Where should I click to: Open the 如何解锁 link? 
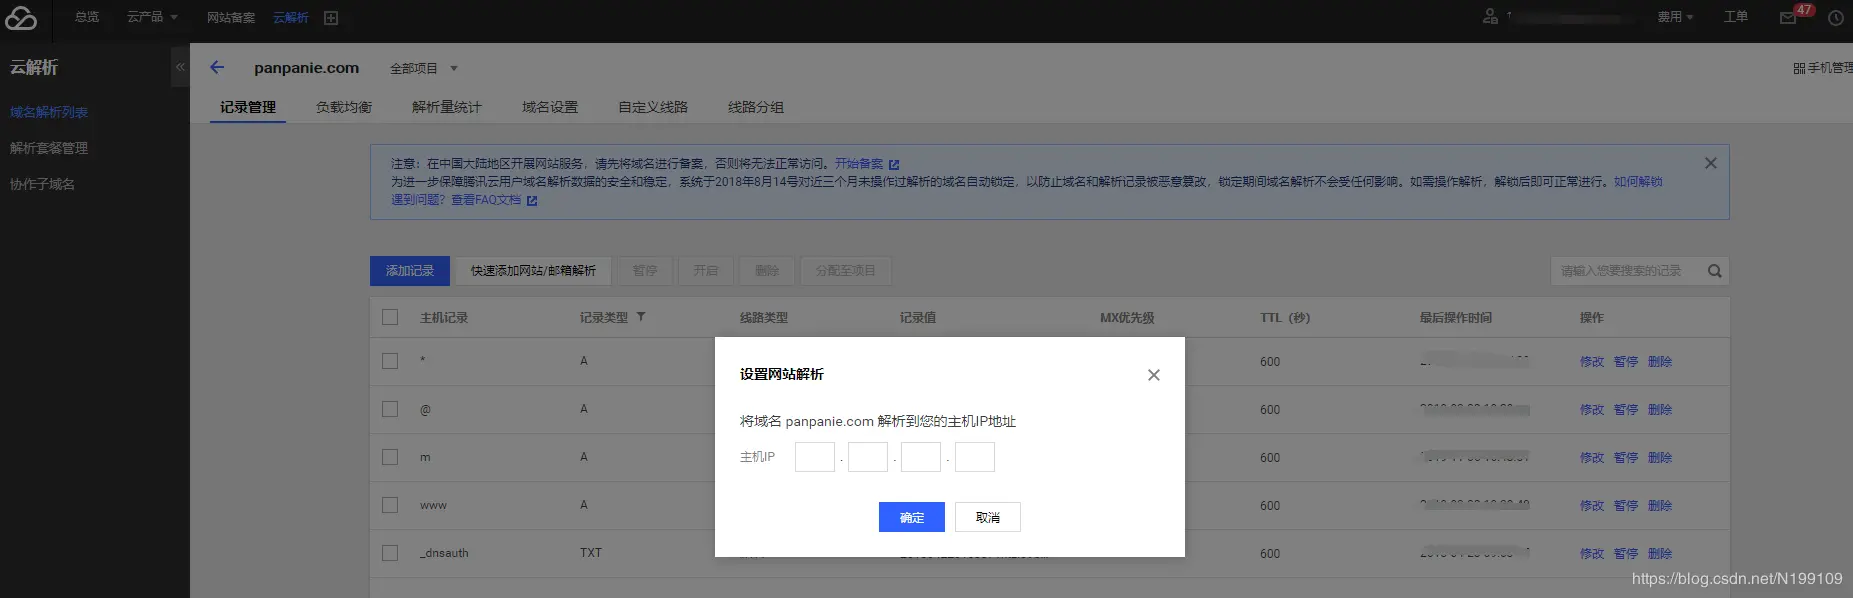click(x=1638, y=182)
